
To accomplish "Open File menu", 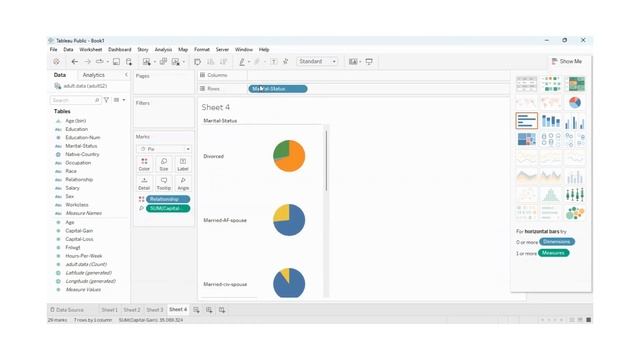I will (x=53, y=49).
